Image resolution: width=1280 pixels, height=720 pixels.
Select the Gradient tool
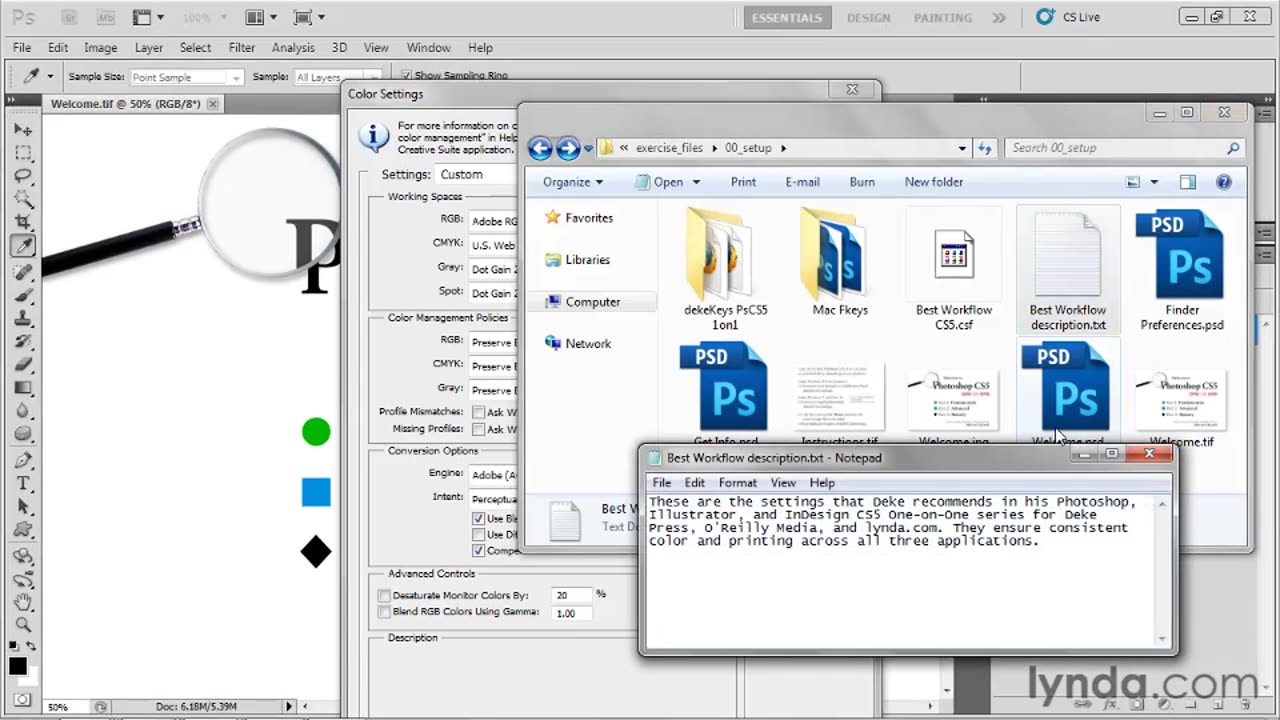[23, 388]
